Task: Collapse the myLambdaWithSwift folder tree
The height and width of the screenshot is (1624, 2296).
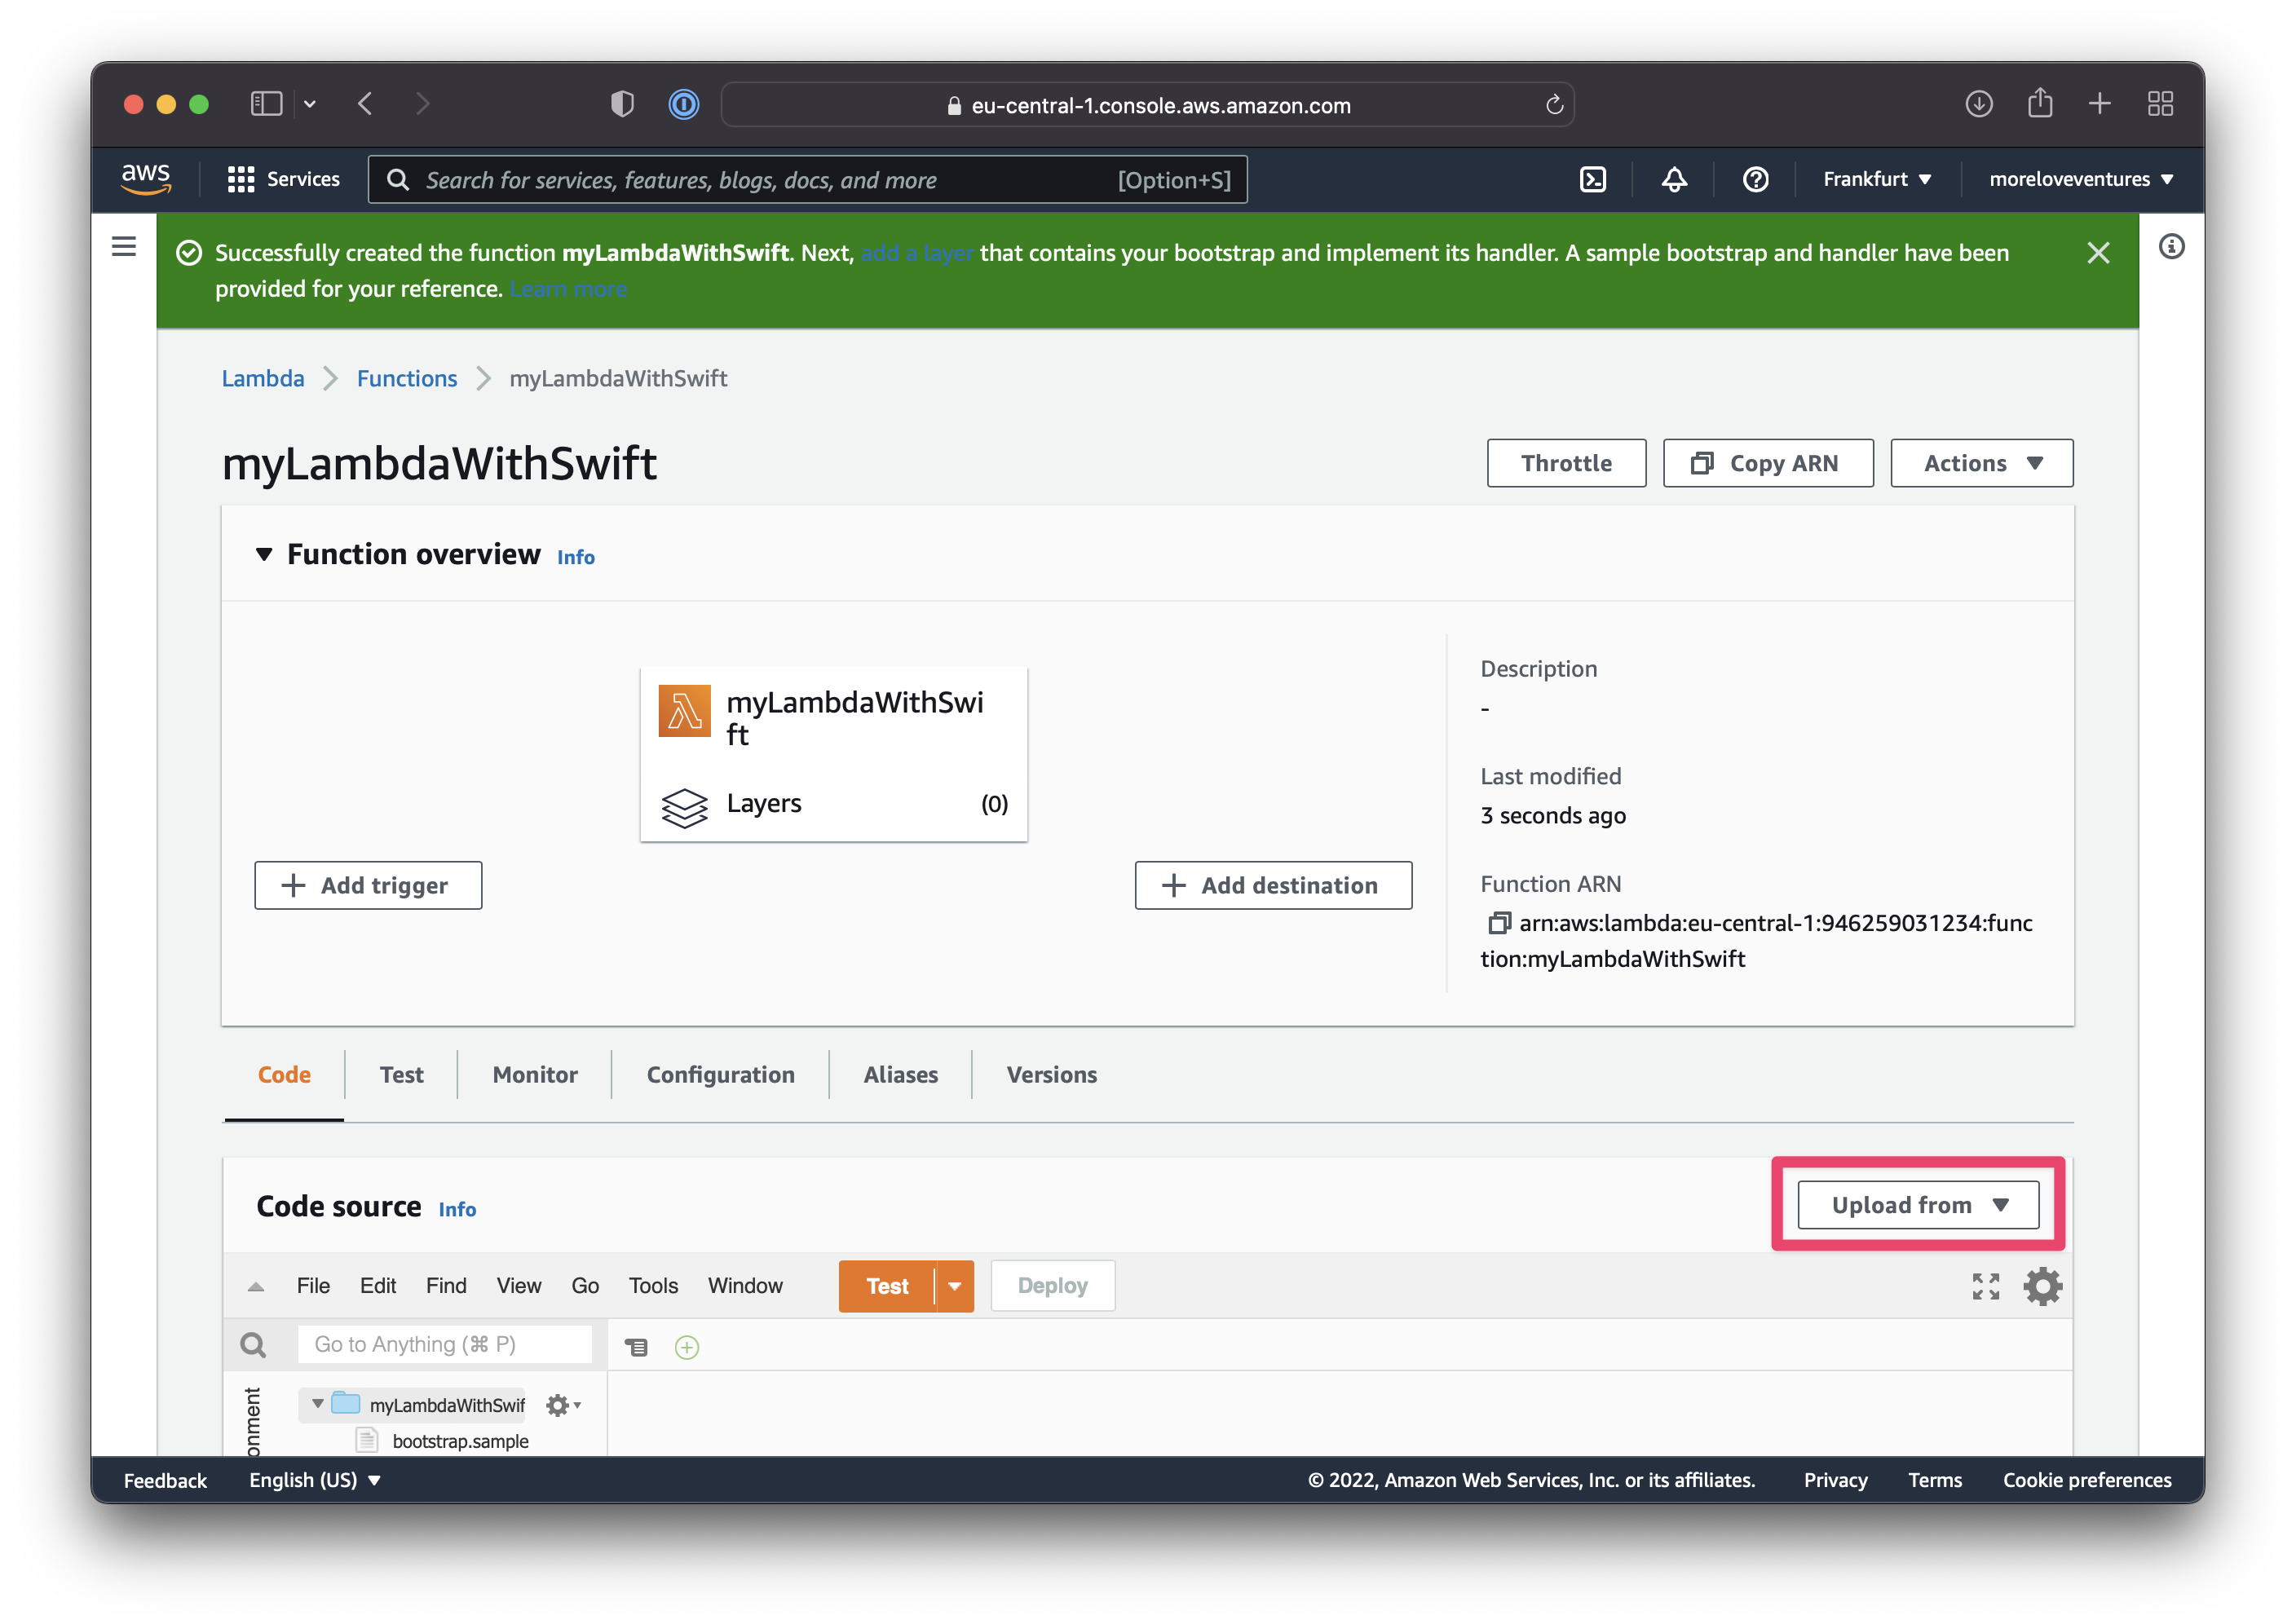Action: 317,1404
